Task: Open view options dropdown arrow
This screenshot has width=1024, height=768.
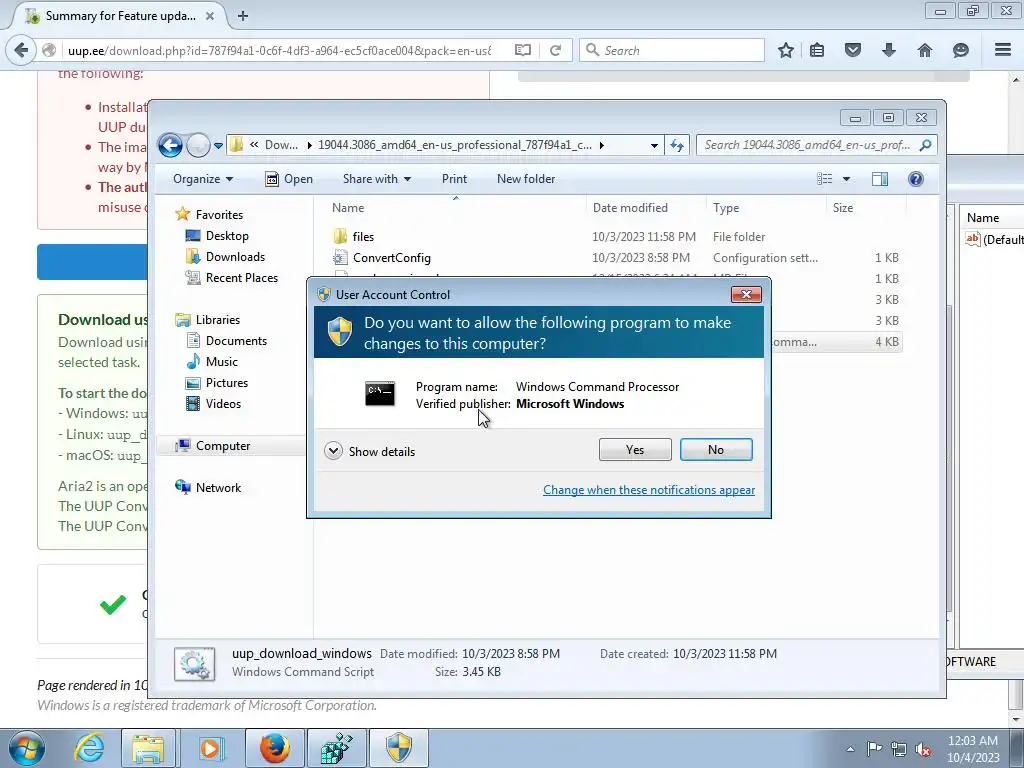Action: click(846, 179)
